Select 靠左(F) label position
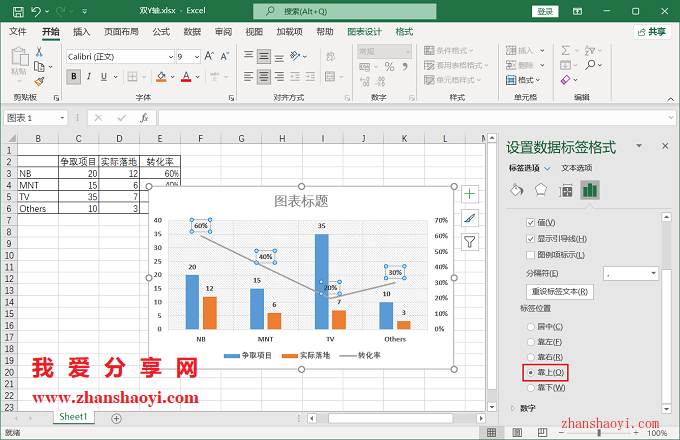The image size is (680, 440). (530, 342)
